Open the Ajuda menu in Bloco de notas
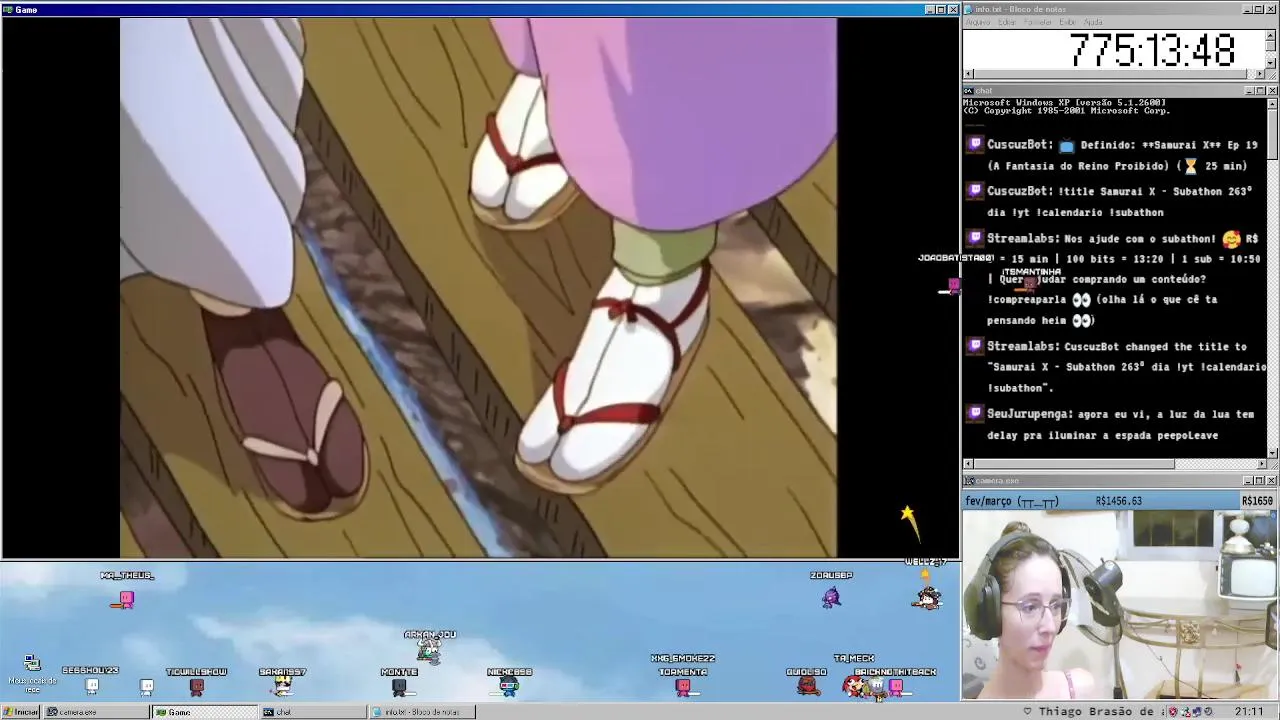 (x=1093, y=22)
